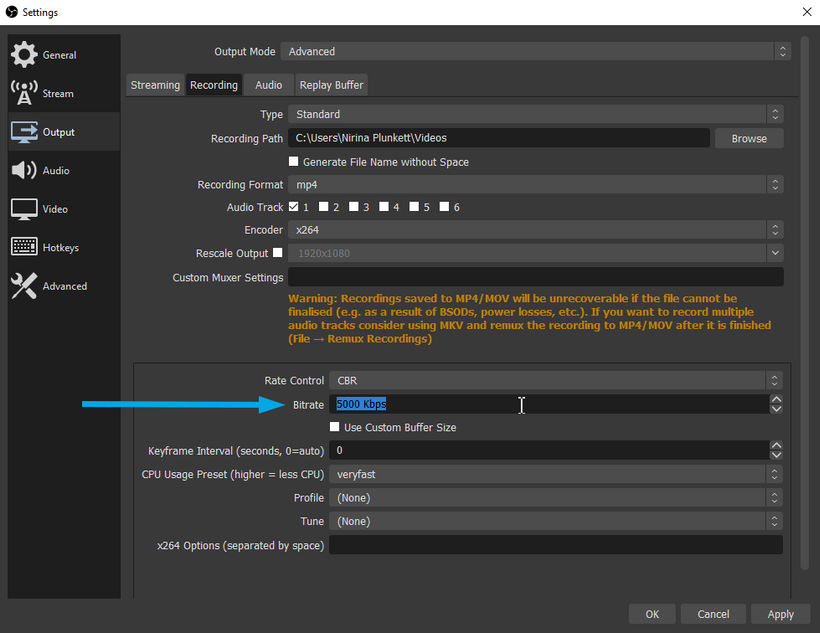Switch to the Streaming tab
Image resolution: width=820 pixels, height=633 pixels.
155,85
